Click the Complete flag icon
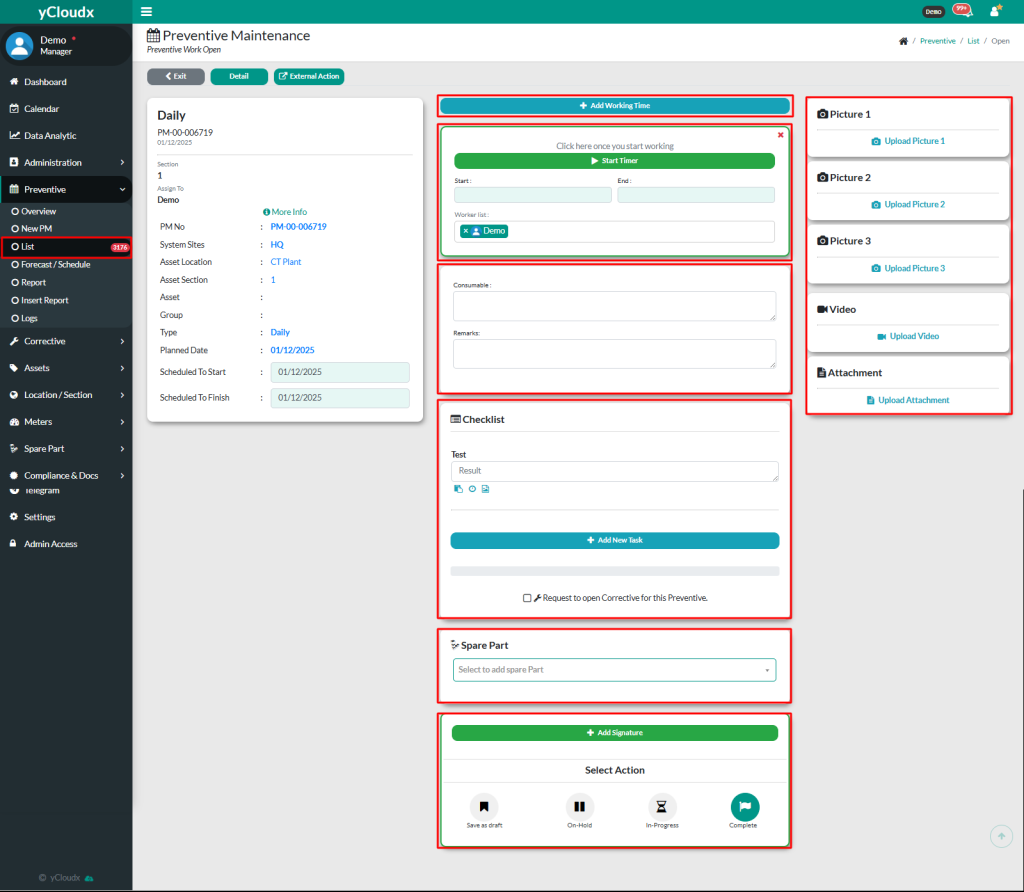The height and width of the screenshot is (892, 1024). pos(744,806)
